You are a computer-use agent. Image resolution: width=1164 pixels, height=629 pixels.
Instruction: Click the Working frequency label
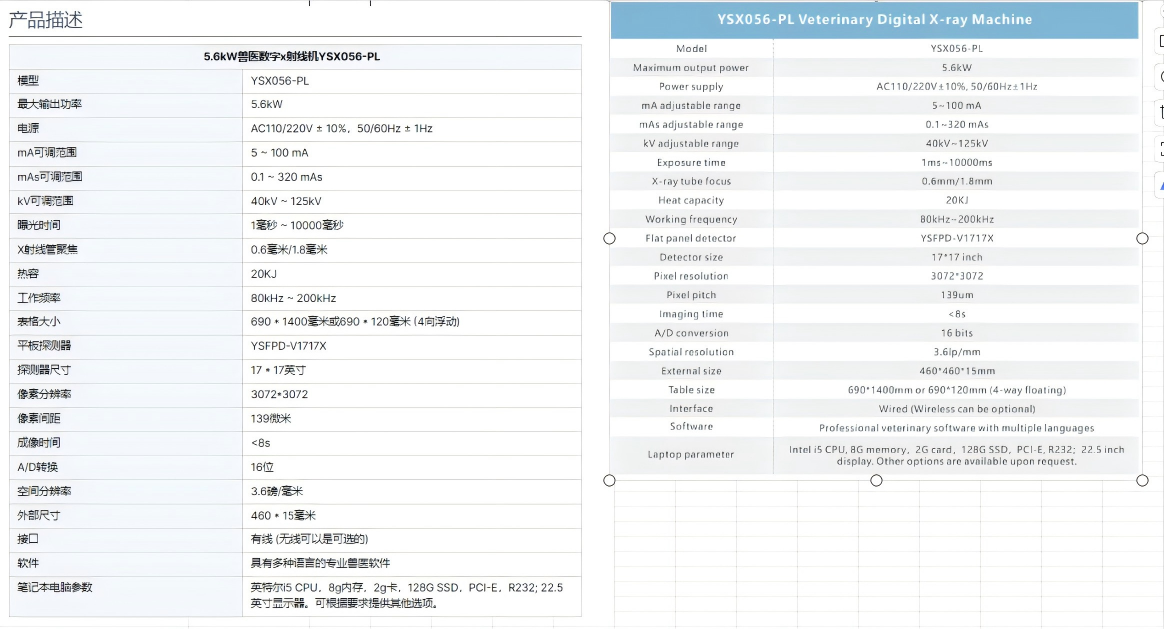691,219
